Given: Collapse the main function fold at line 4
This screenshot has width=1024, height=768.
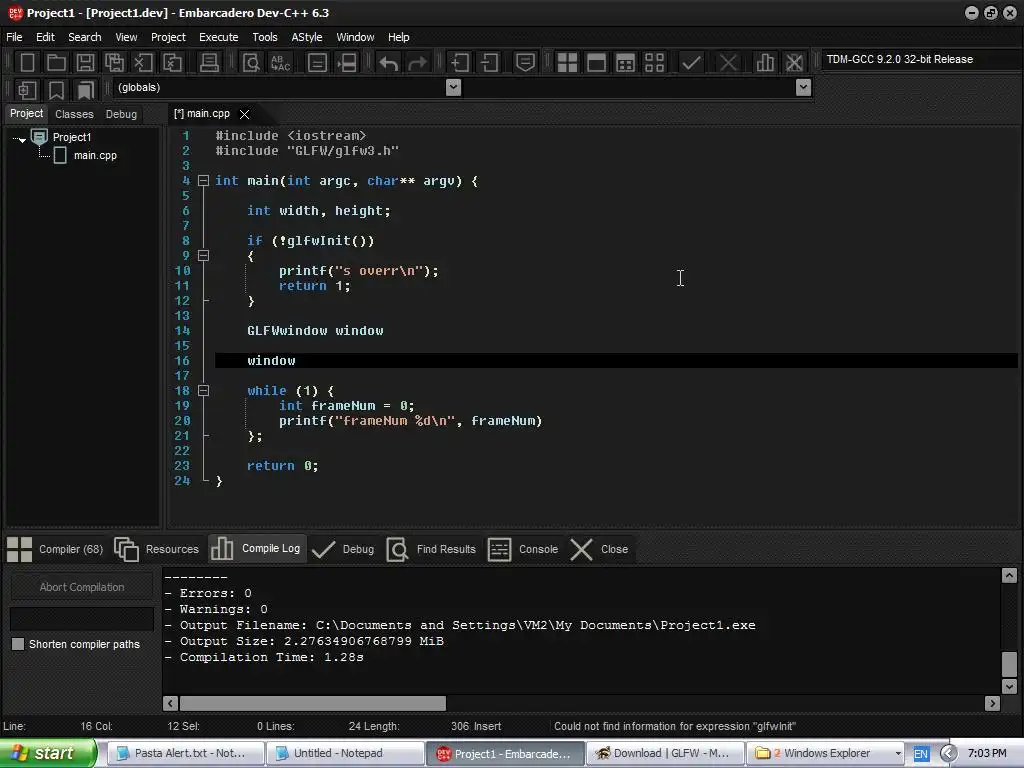Looking at the screenshot, I should pos(203,180).
